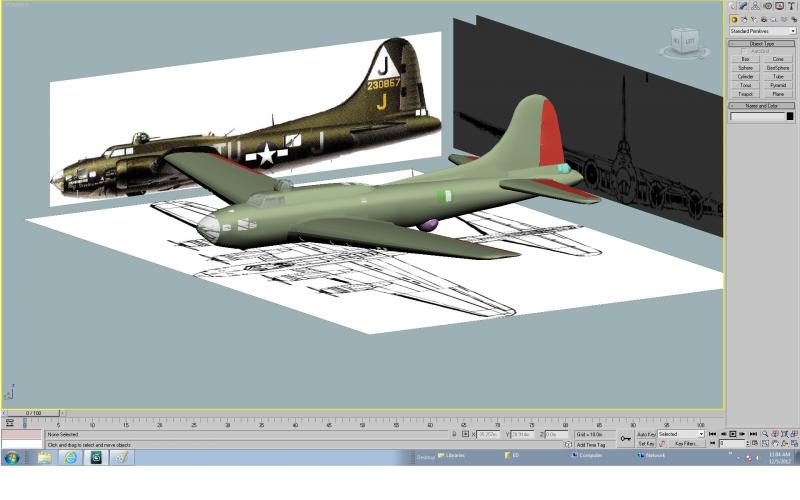Step to the next frame
The width and height of the screenshot is (800, 500).
[742, 434]
